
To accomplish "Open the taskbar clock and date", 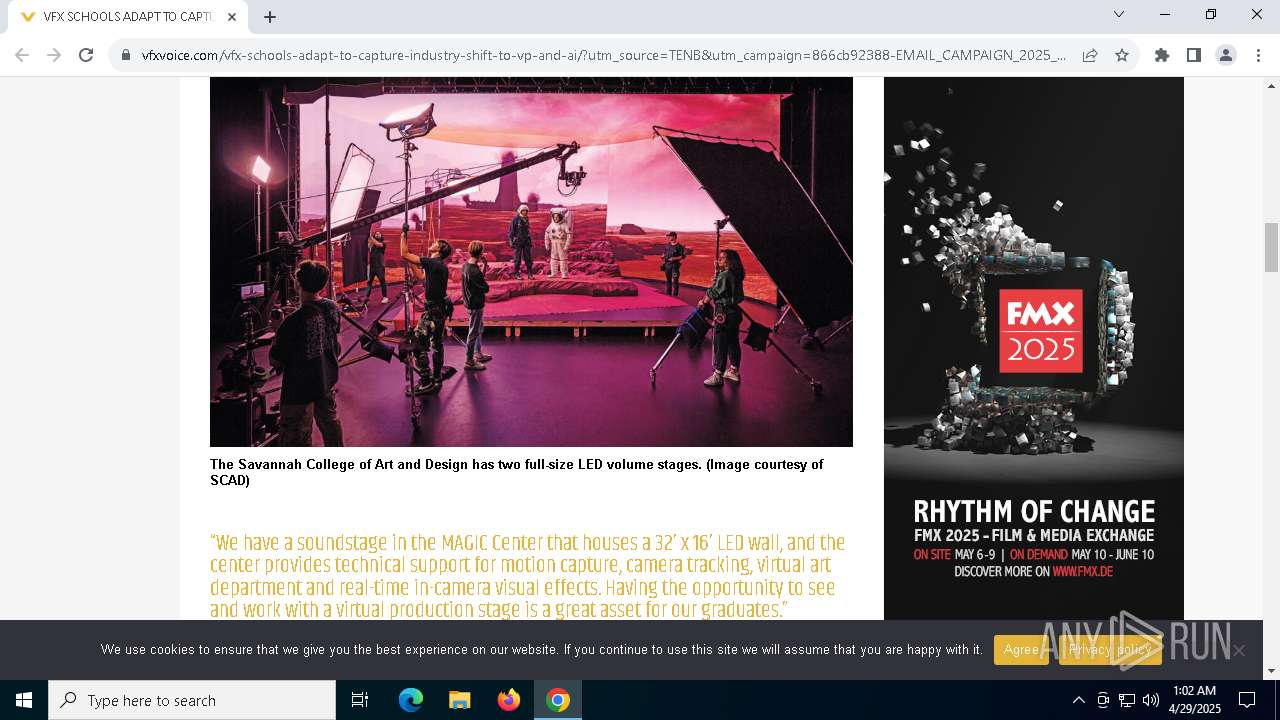I will coord(1194,700).
